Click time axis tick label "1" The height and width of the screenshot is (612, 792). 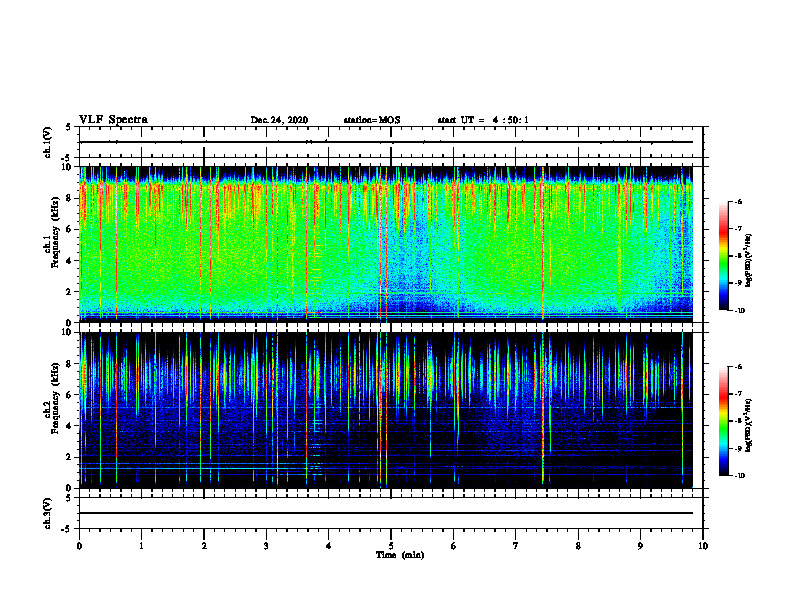141,546
